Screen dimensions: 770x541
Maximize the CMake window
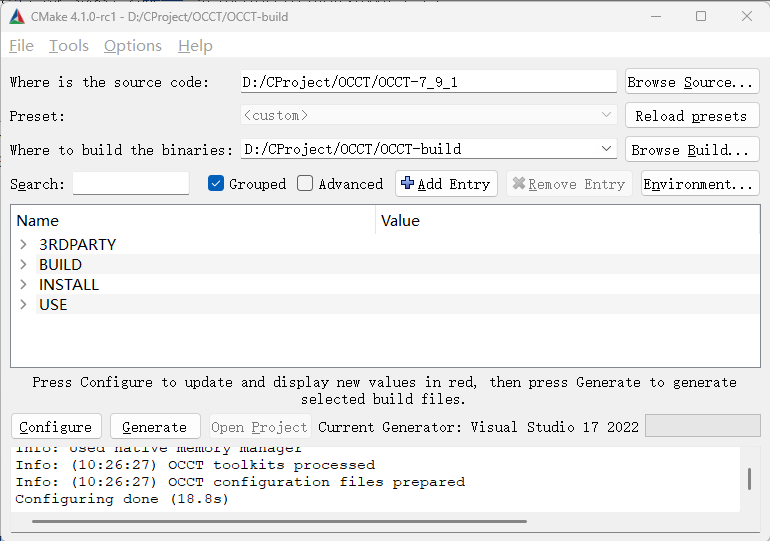[701, 16]
